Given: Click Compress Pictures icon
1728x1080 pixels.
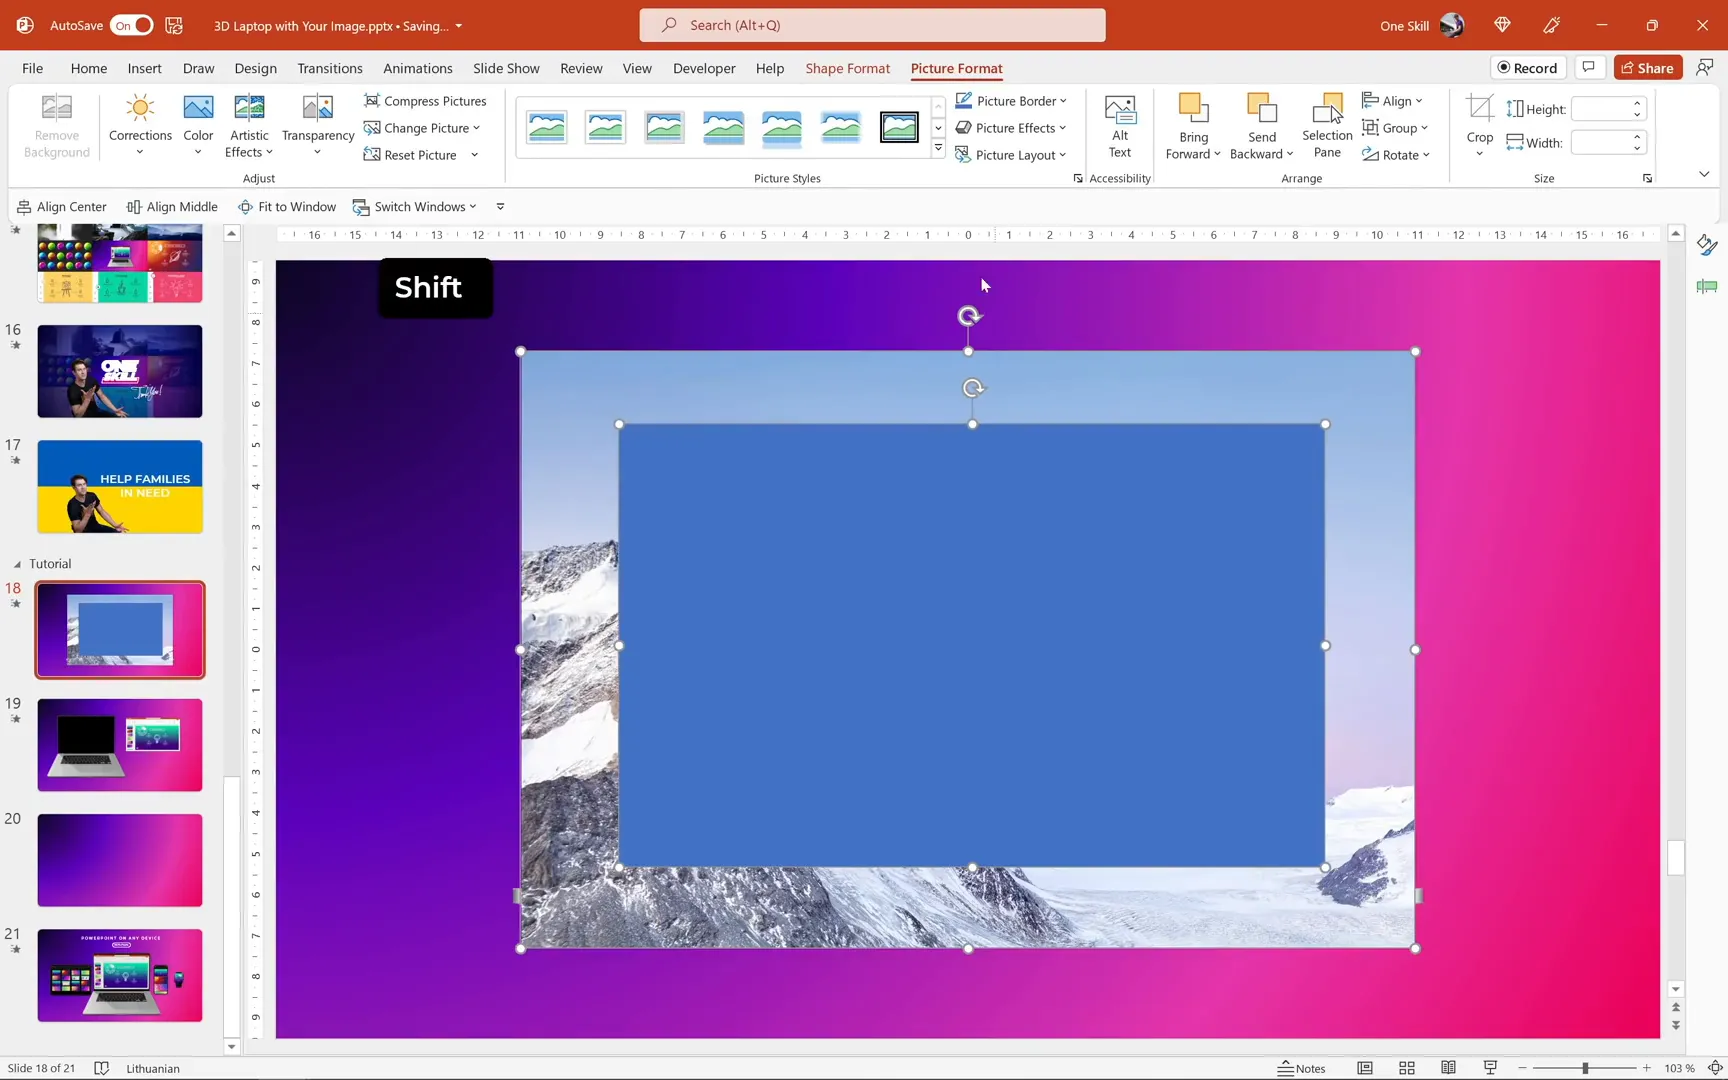Looking at the screenshot, I should [372, 101].
